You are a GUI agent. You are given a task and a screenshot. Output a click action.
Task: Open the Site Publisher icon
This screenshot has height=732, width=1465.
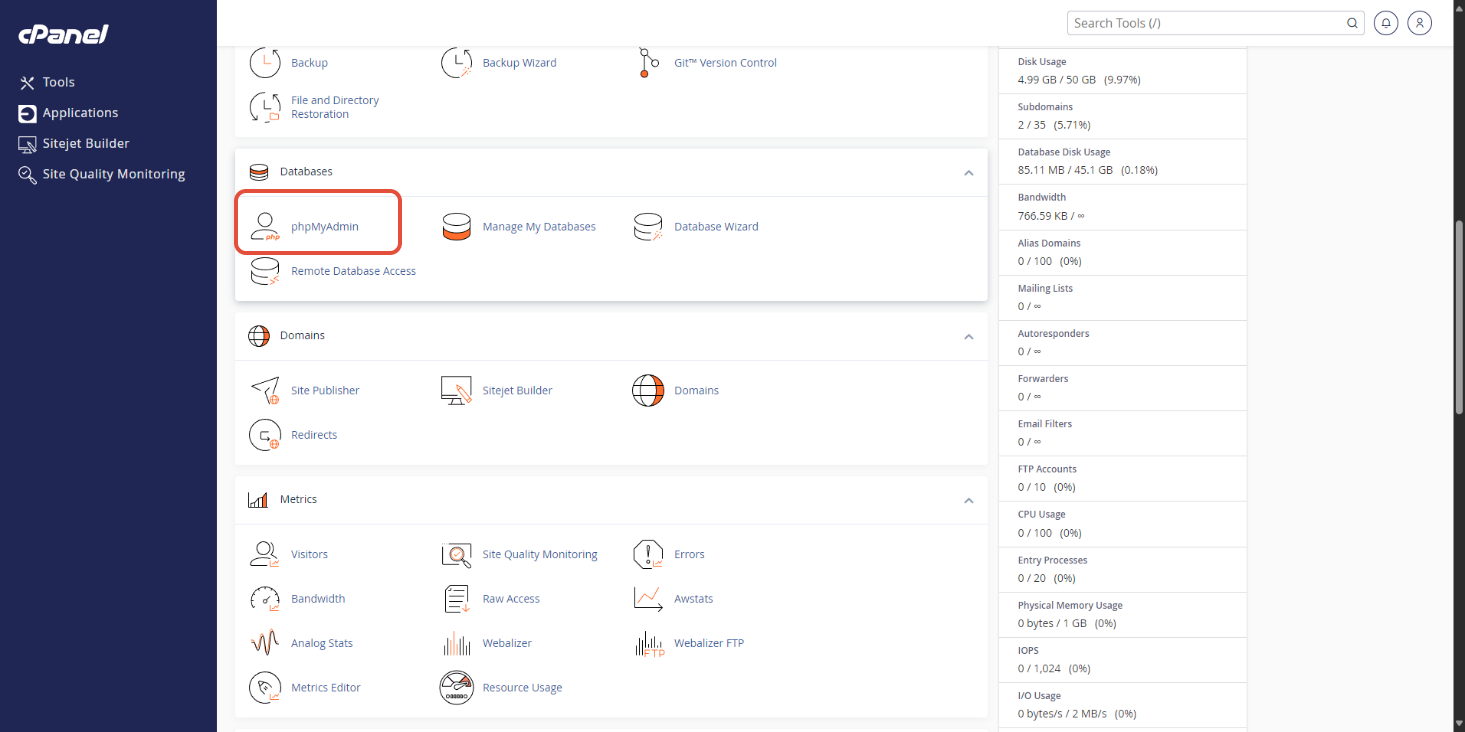click(265, 390)
